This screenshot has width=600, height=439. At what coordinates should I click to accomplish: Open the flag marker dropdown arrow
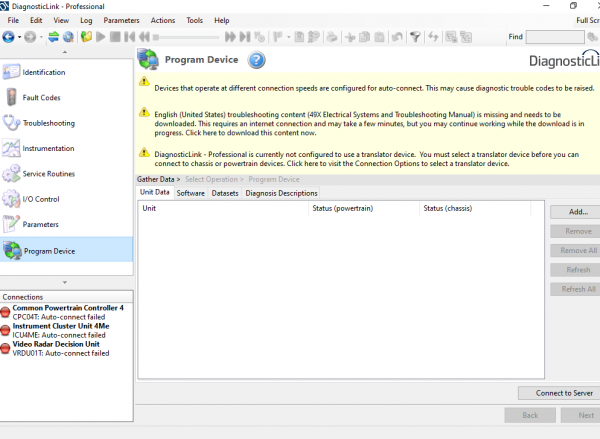[289, 37]
